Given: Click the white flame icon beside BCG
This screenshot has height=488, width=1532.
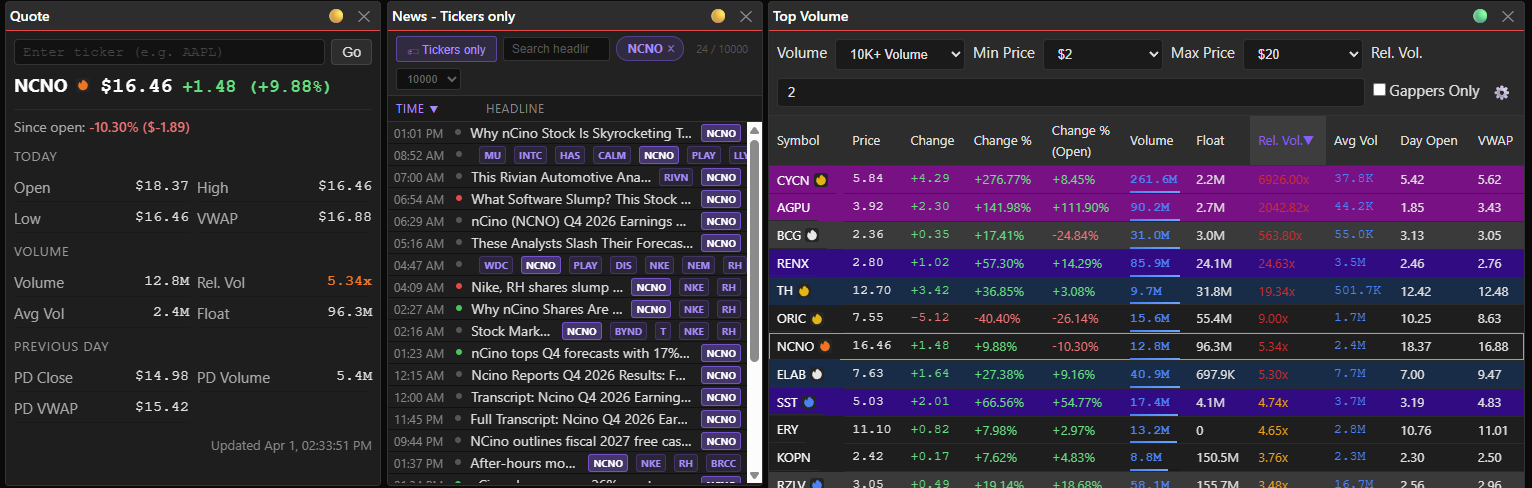Looking at the screenshot, I should click(812, 236).
